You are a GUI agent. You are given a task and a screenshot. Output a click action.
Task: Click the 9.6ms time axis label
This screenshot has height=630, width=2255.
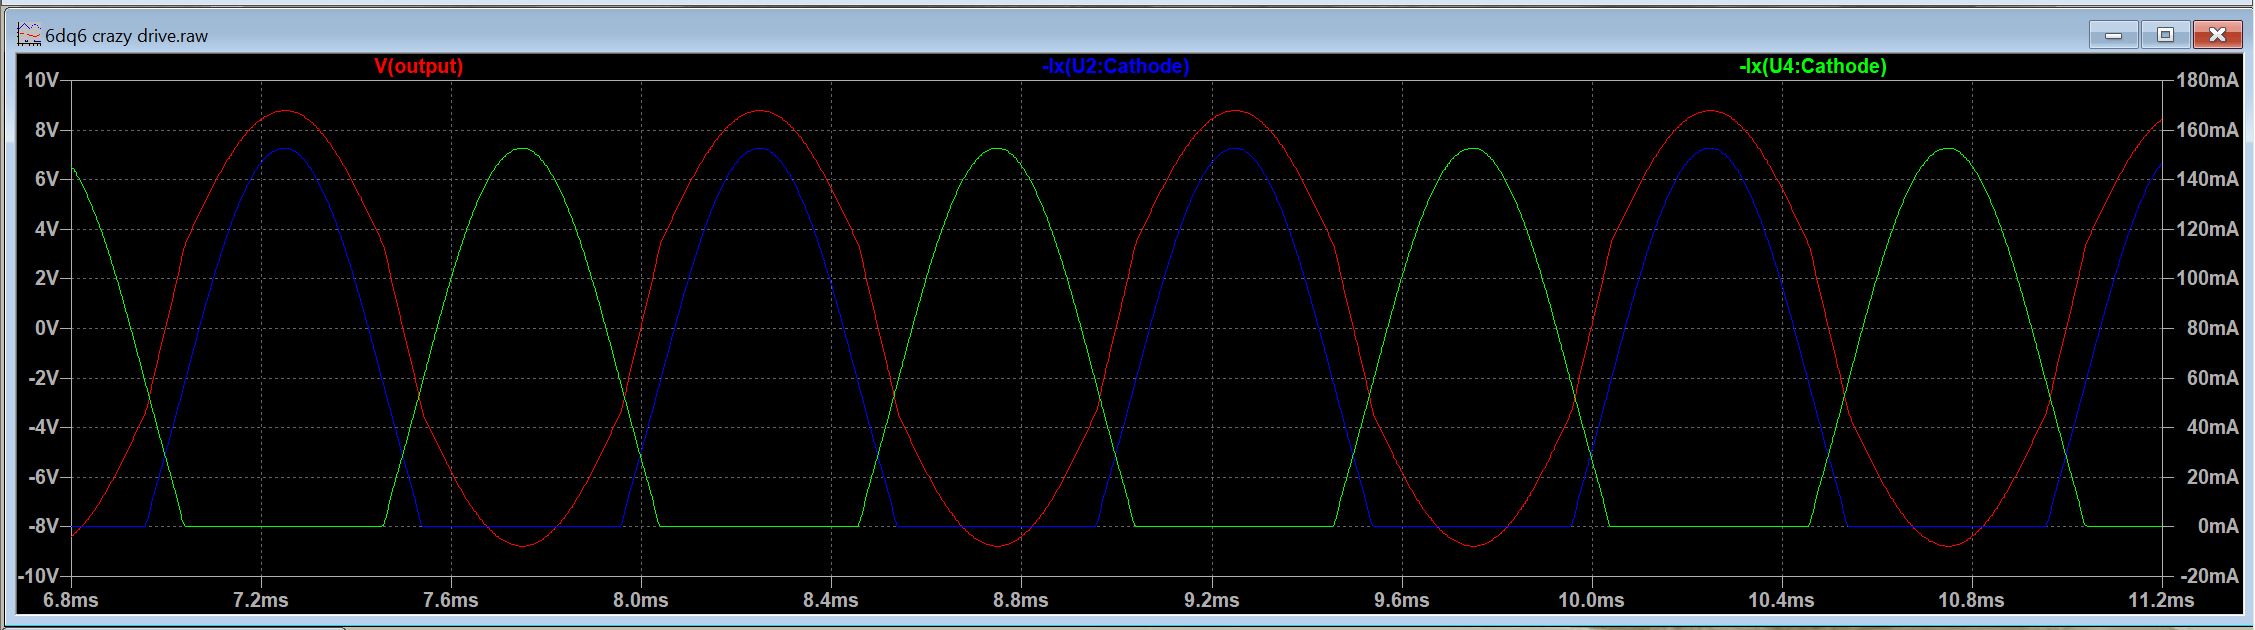(x=1401, y=600)
